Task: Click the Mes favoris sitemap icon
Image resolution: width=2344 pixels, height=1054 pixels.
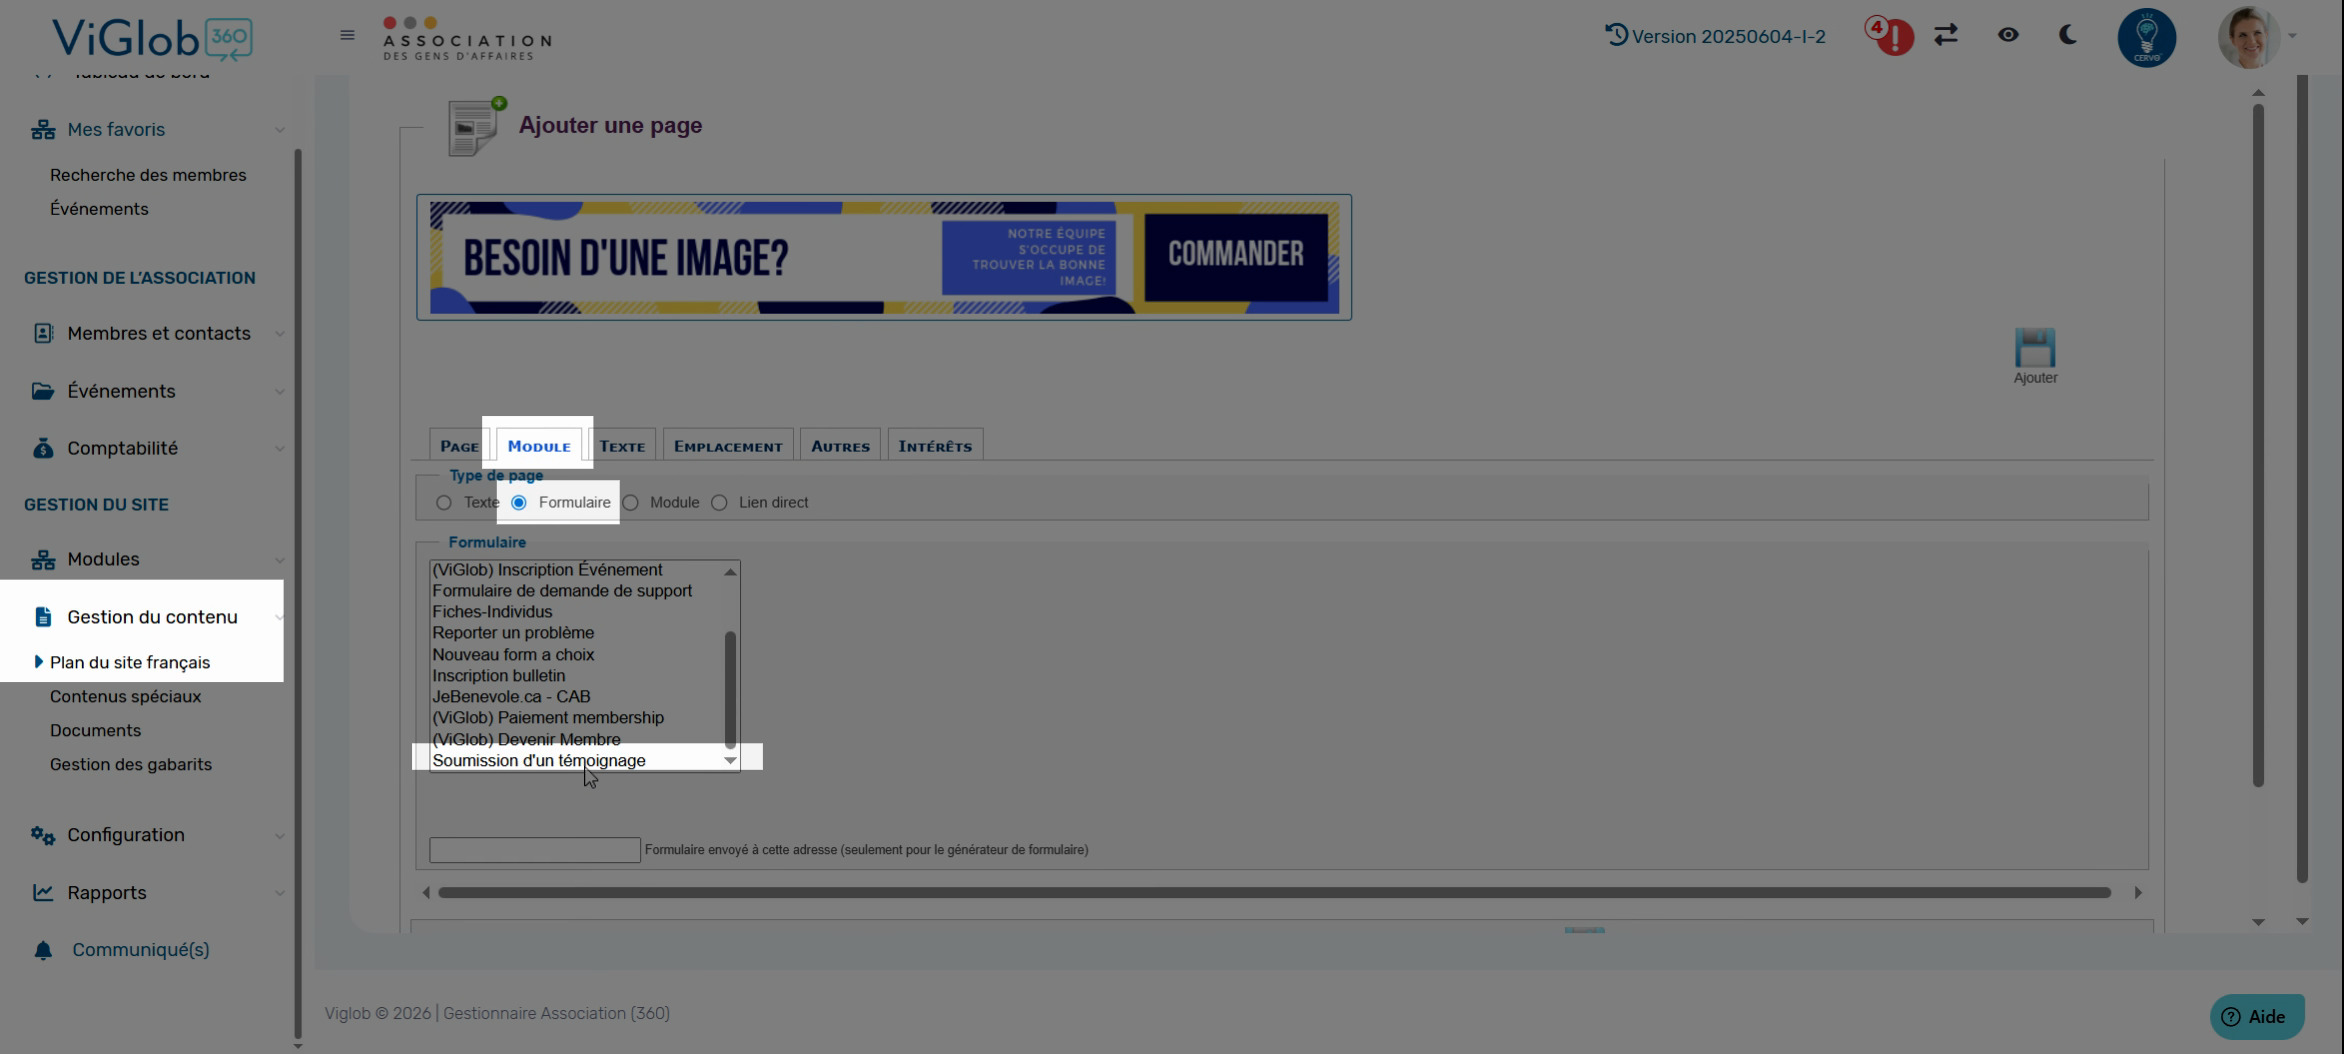Action: coord(42,130)
